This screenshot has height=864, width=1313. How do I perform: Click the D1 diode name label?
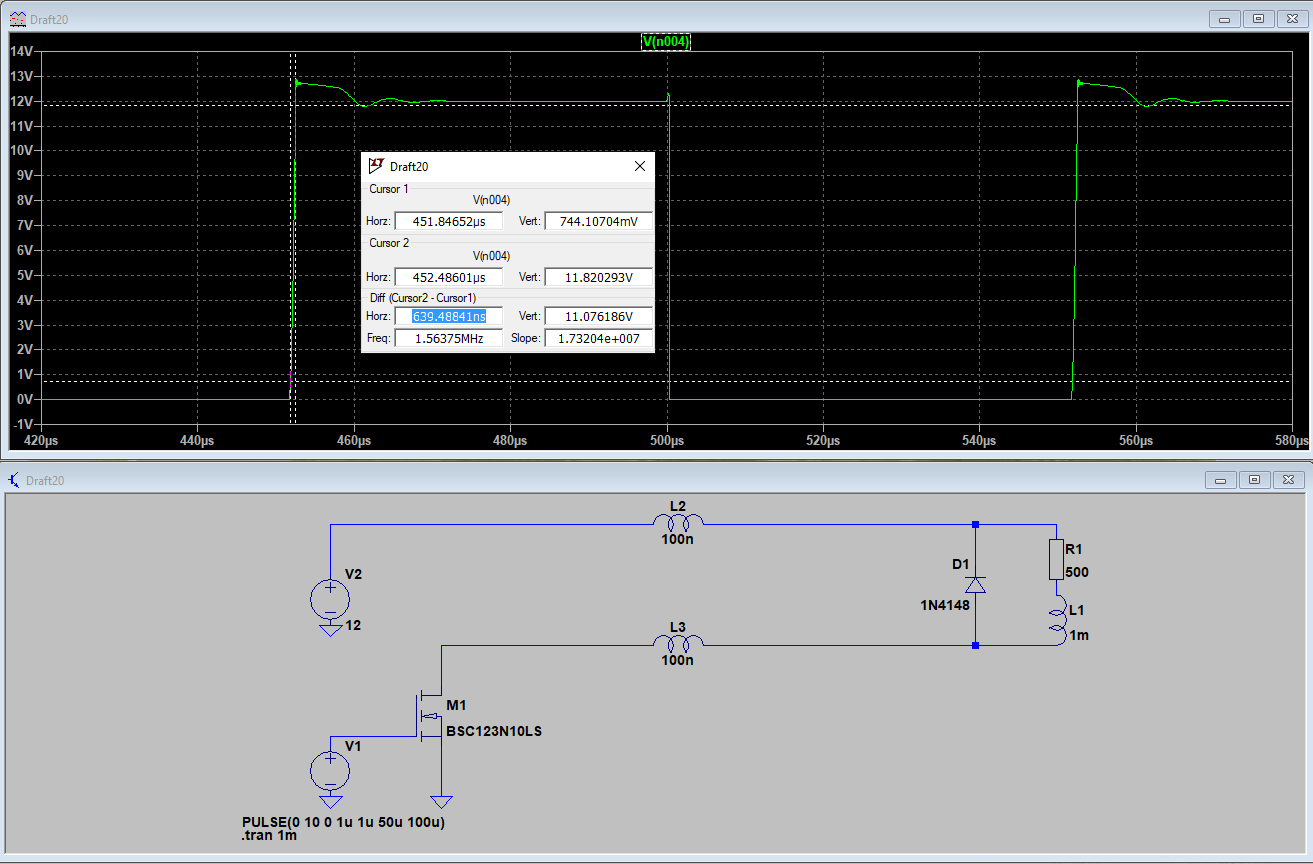click(x=961, y=564)
